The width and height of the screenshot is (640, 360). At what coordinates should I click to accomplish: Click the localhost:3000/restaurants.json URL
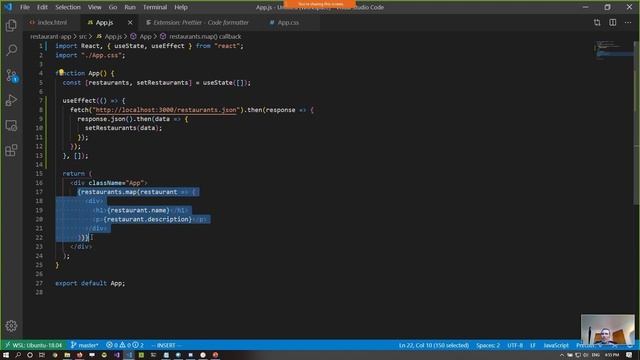(x=165, y=110)
